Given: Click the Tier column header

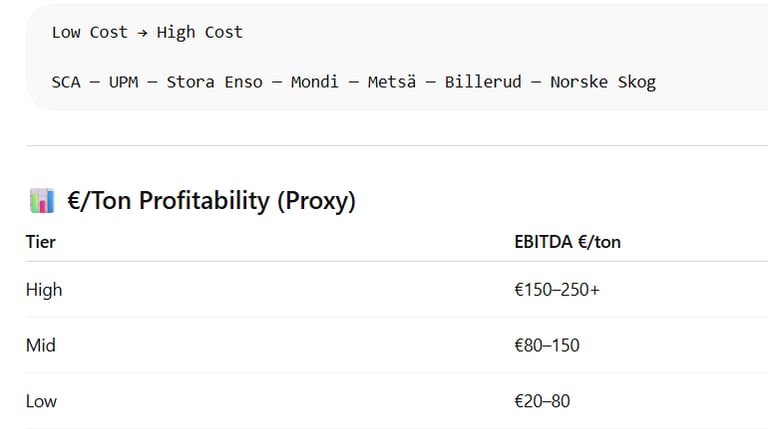Looking at the screenshot, I should click(x=40, y=242).
